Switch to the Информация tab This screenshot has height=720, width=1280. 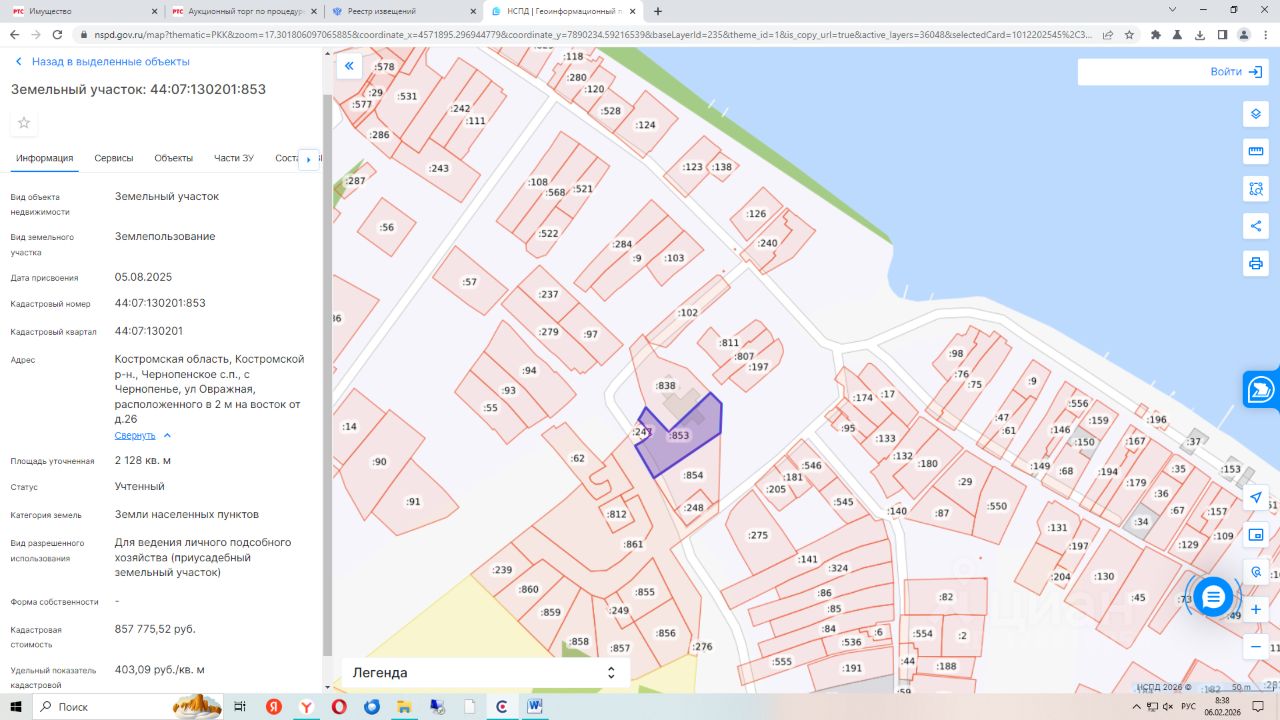point(45,158)
